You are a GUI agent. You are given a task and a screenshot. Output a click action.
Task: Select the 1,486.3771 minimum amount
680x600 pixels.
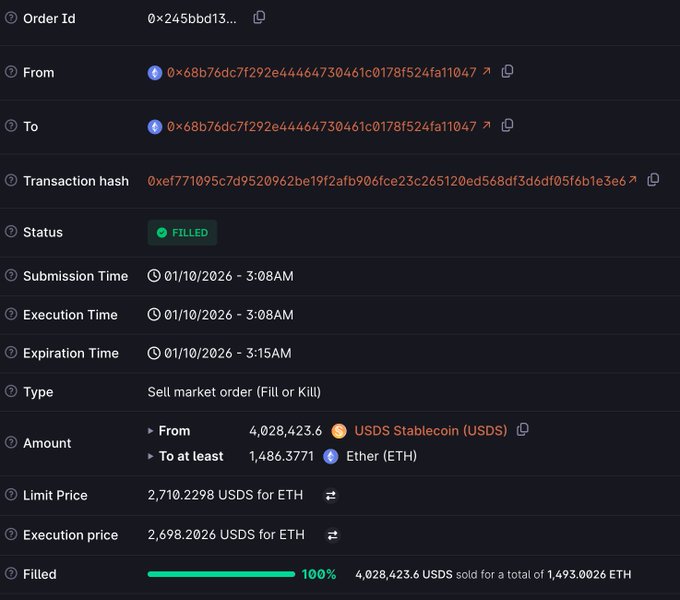click(x=281, y=457)
